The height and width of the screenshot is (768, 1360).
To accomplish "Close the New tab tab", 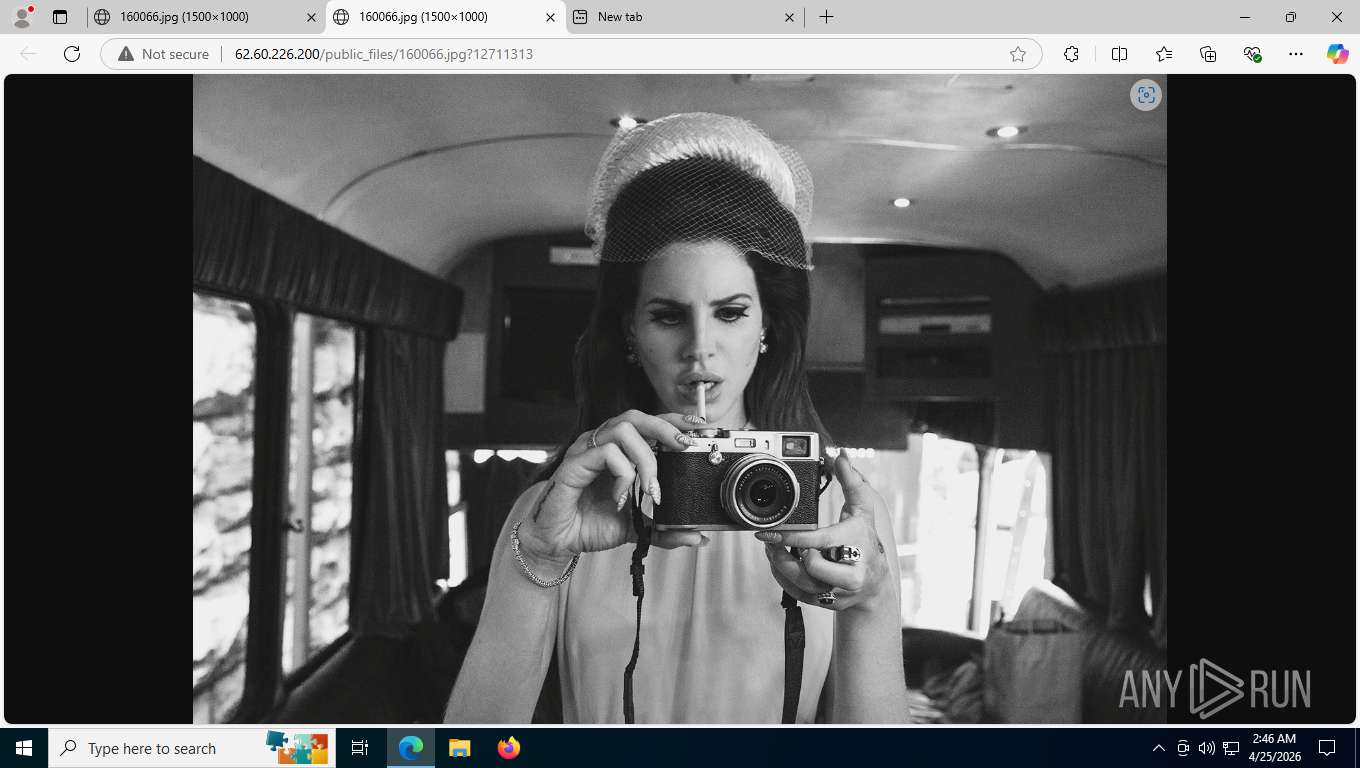I will click(x=789, y=17).
